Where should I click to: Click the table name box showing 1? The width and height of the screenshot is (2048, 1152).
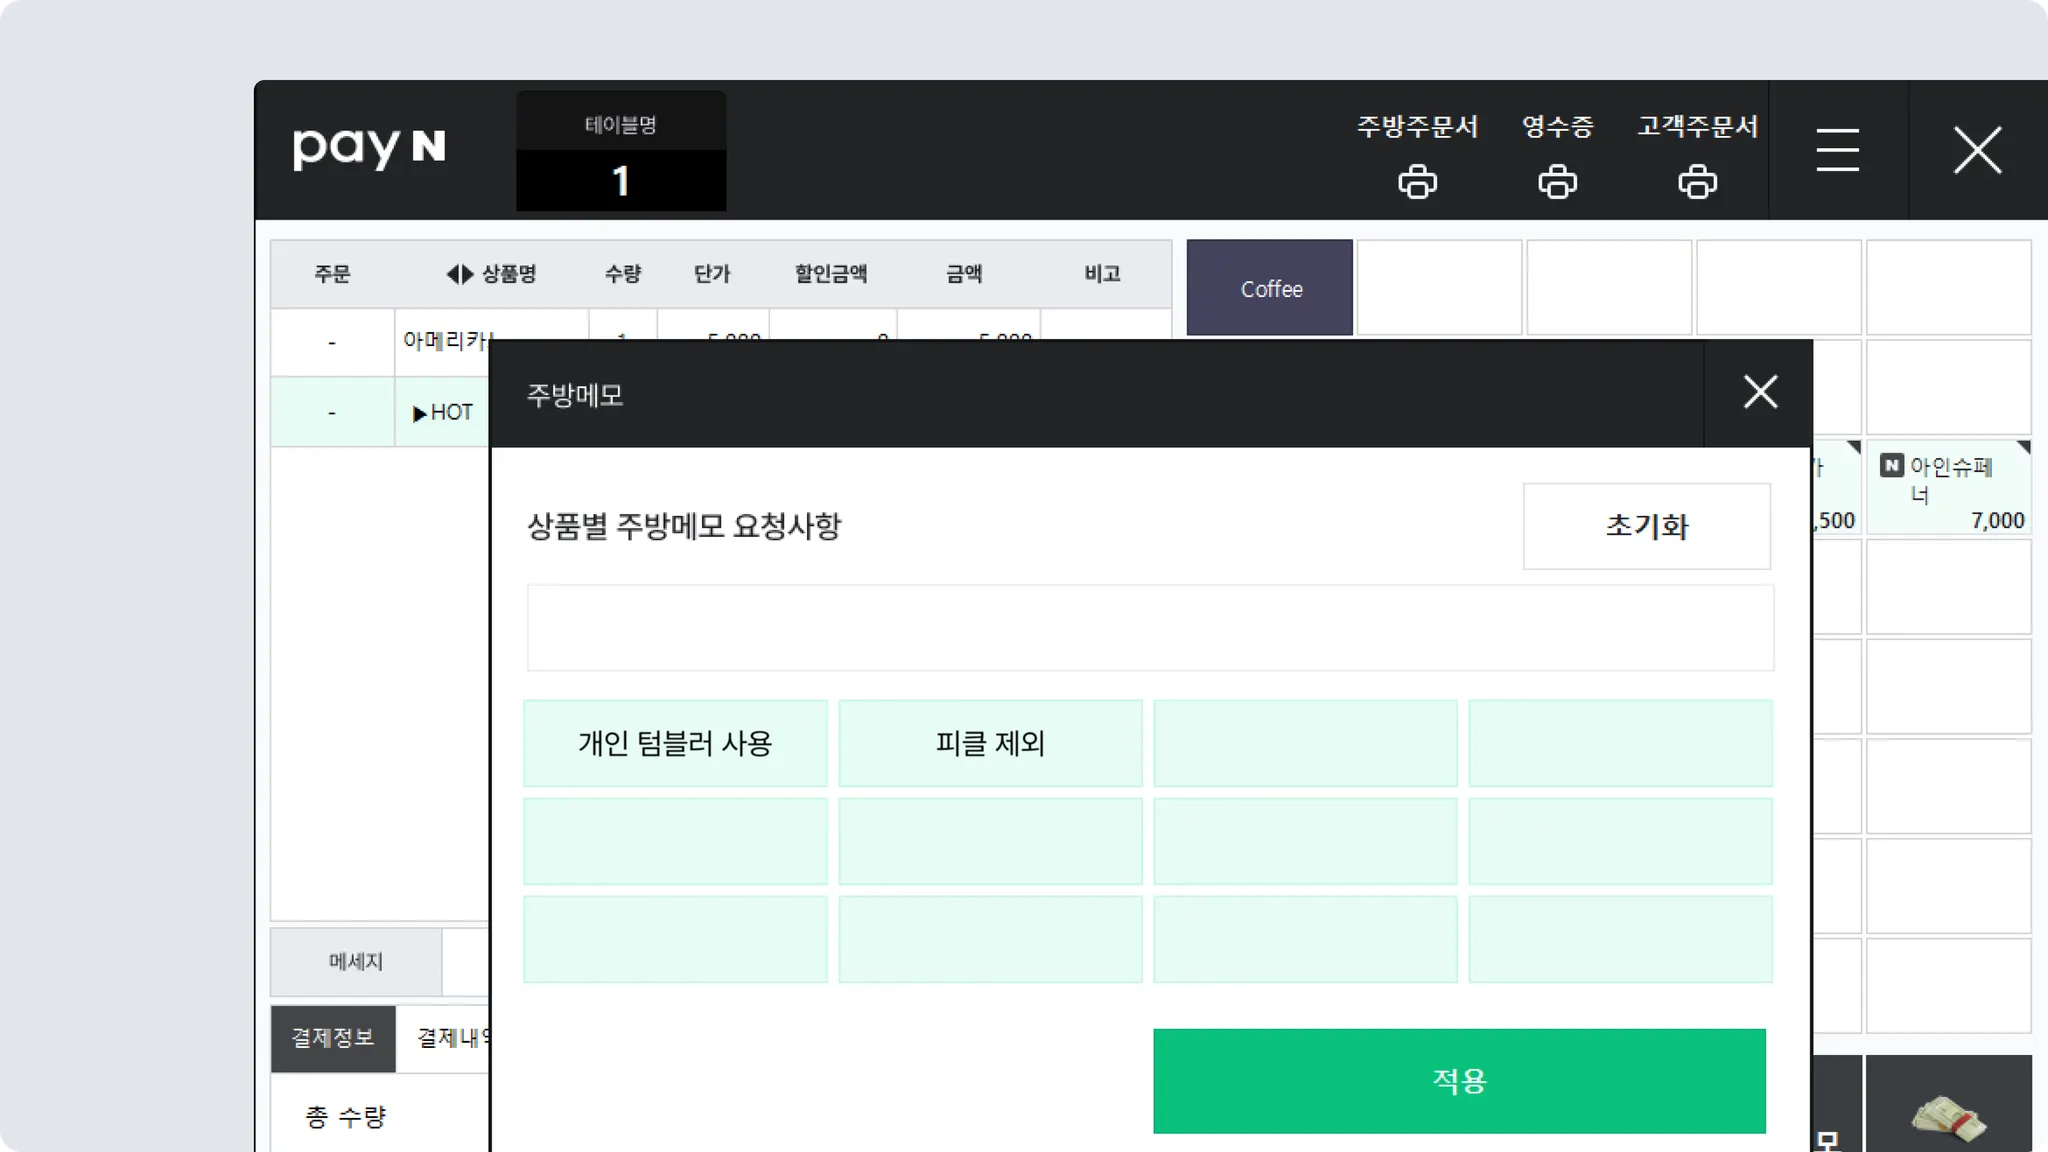click(621, 181)
